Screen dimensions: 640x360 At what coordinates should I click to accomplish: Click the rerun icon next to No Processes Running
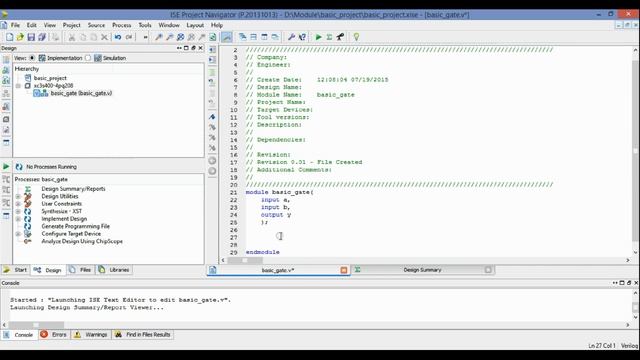pos(19,167)
